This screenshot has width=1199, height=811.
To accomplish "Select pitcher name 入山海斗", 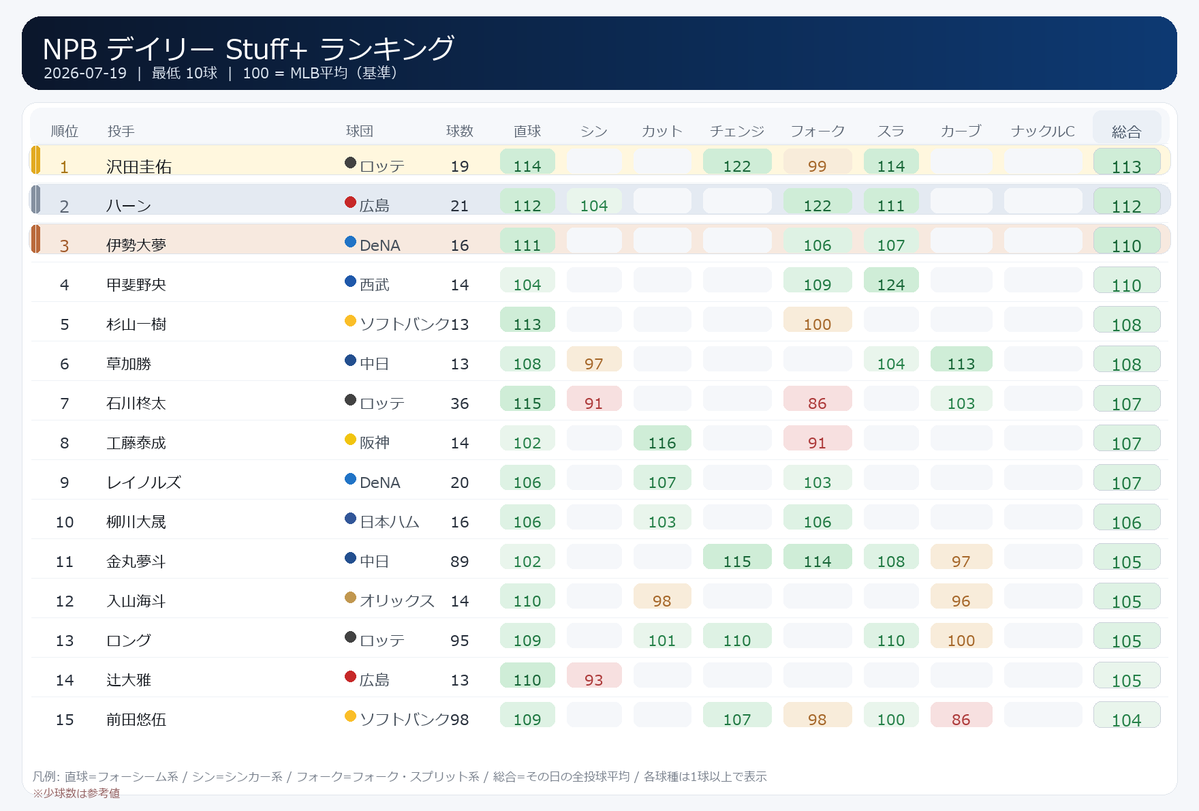I will click(x=136, y=601).
